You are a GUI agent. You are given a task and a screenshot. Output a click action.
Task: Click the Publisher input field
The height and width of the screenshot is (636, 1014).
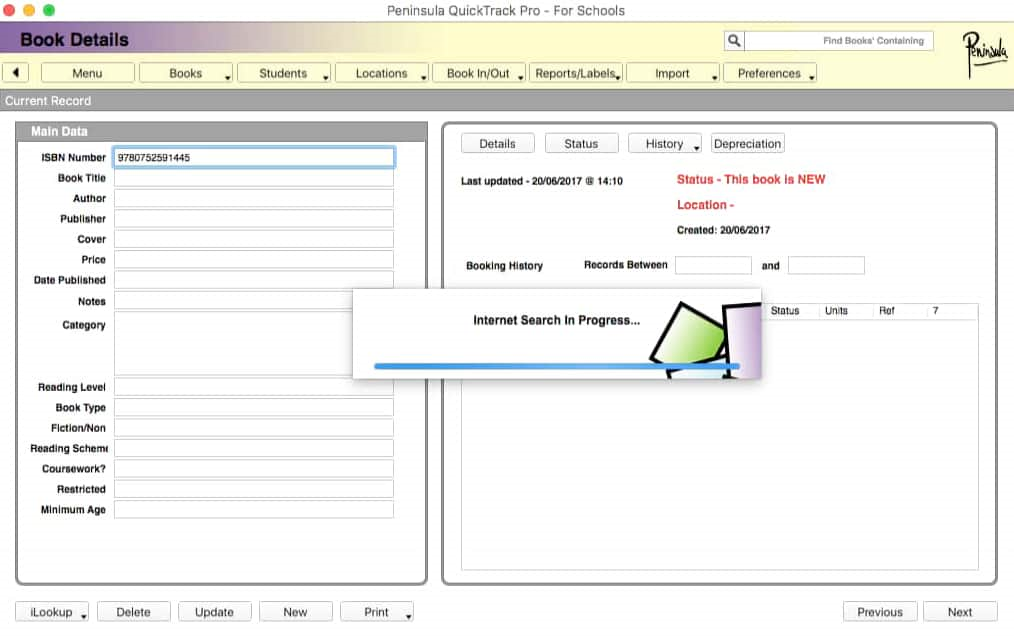(254, 219)
